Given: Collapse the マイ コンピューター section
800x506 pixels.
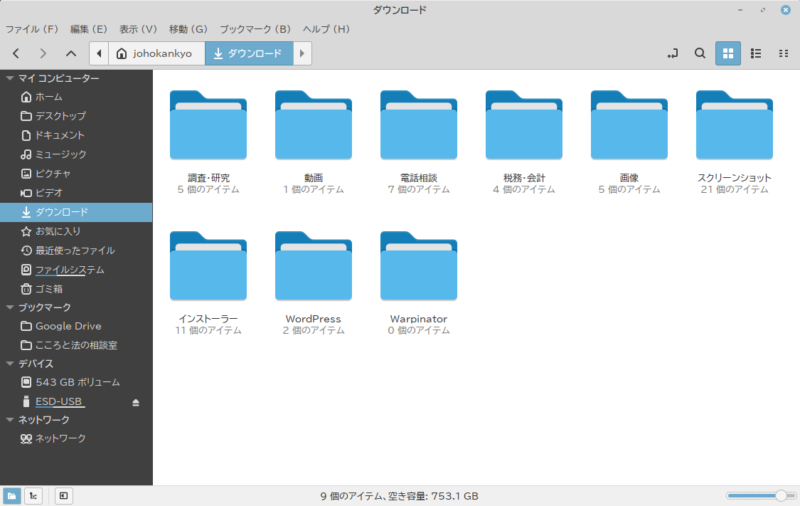Looking at the screenshot, I should tap(10, 78).
